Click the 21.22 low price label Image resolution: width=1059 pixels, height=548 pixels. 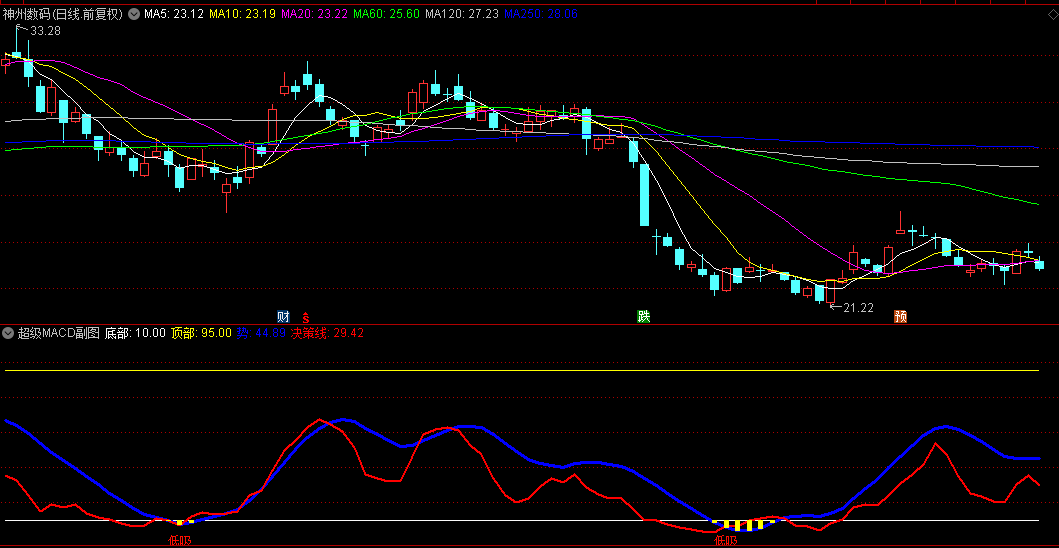[858, 308]
